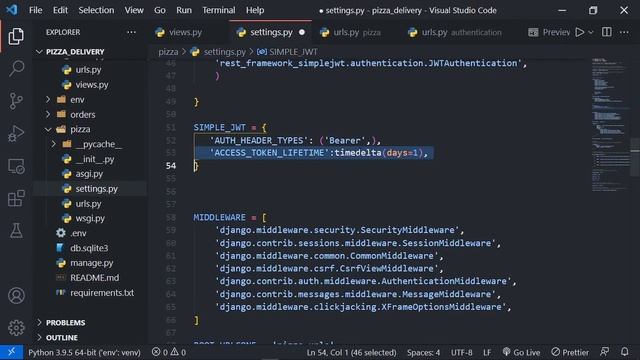
Task: Expand the env folder
Action: pos(77,100)
